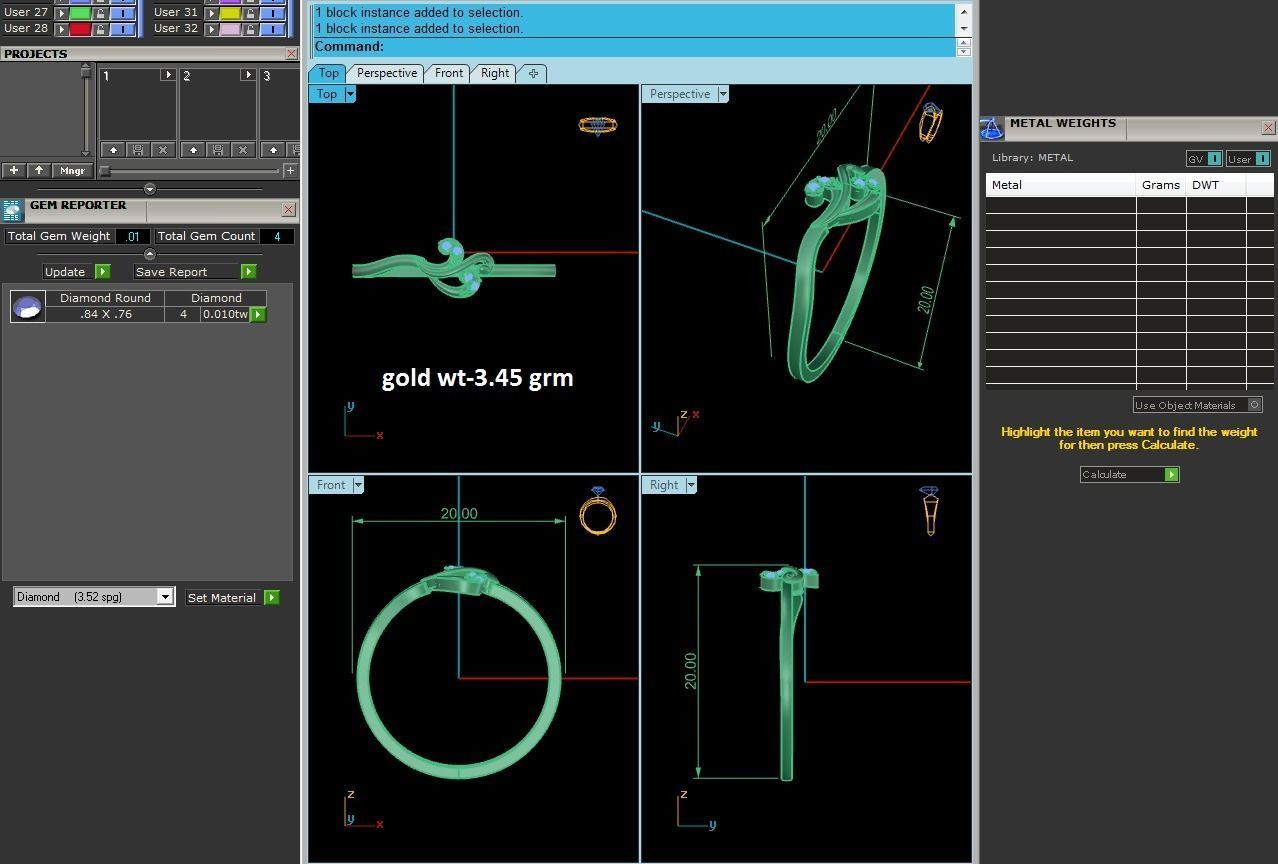
Task: Add a new viewport tab with plus
Action: point(533,73)
